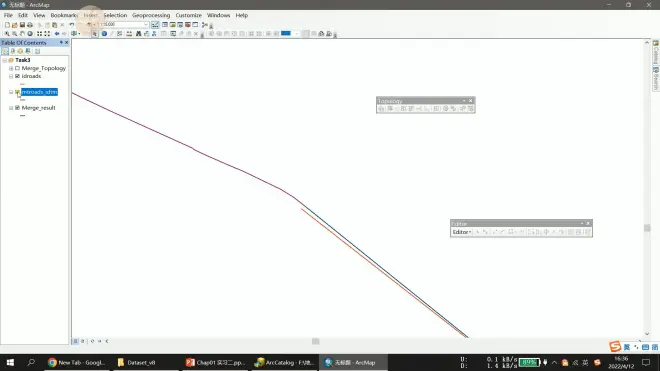Viewport: 660px width, 371px height.
Task: Open Table Of Contents Options icon
Action: pos(37,51)
